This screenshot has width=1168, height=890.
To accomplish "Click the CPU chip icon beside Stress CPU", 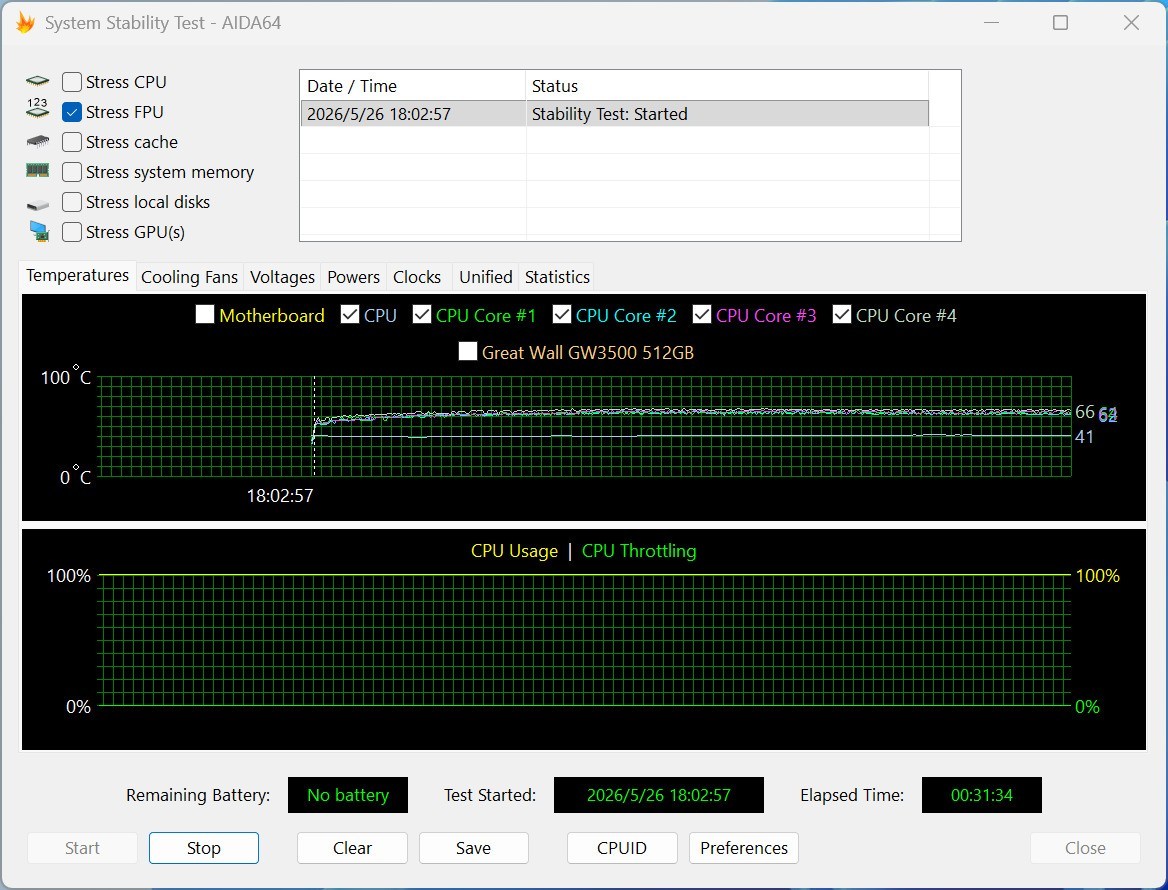I will point(37,81).
